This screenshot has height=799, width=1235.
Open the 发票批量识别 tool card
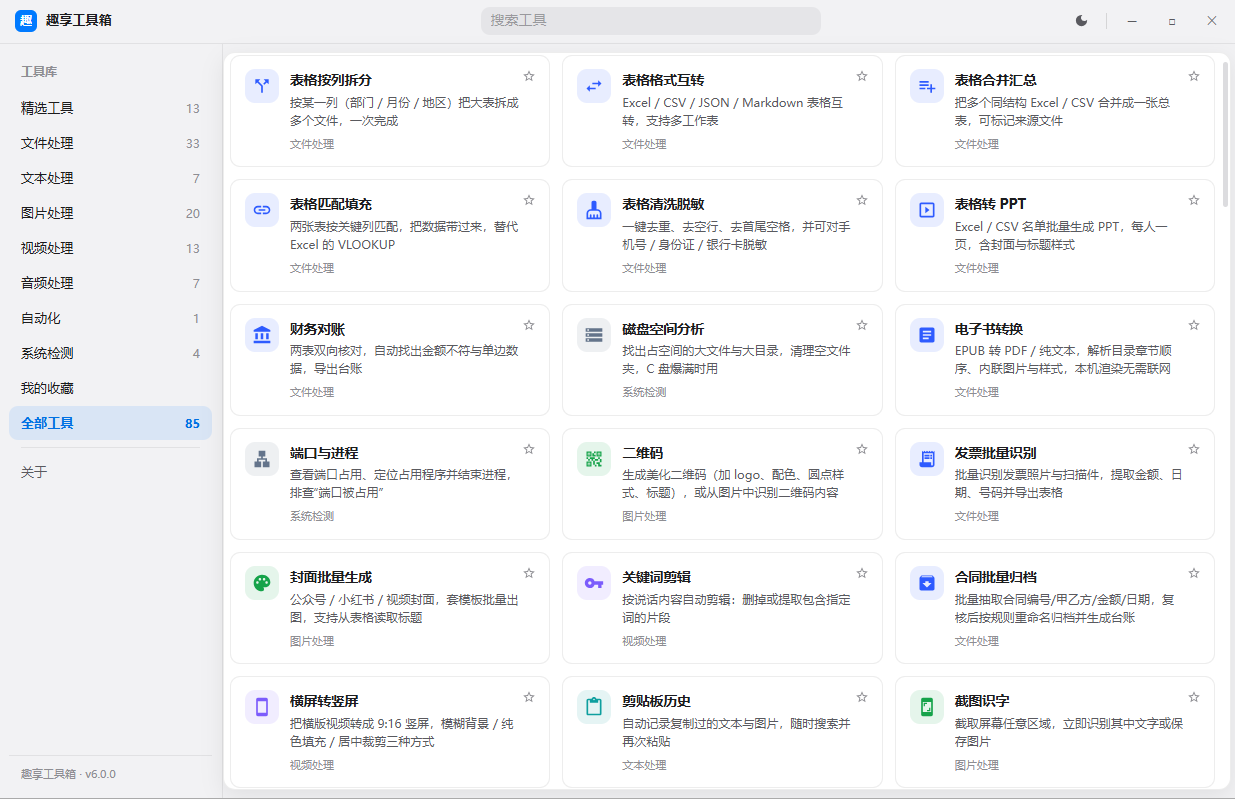click(1054, 484)
